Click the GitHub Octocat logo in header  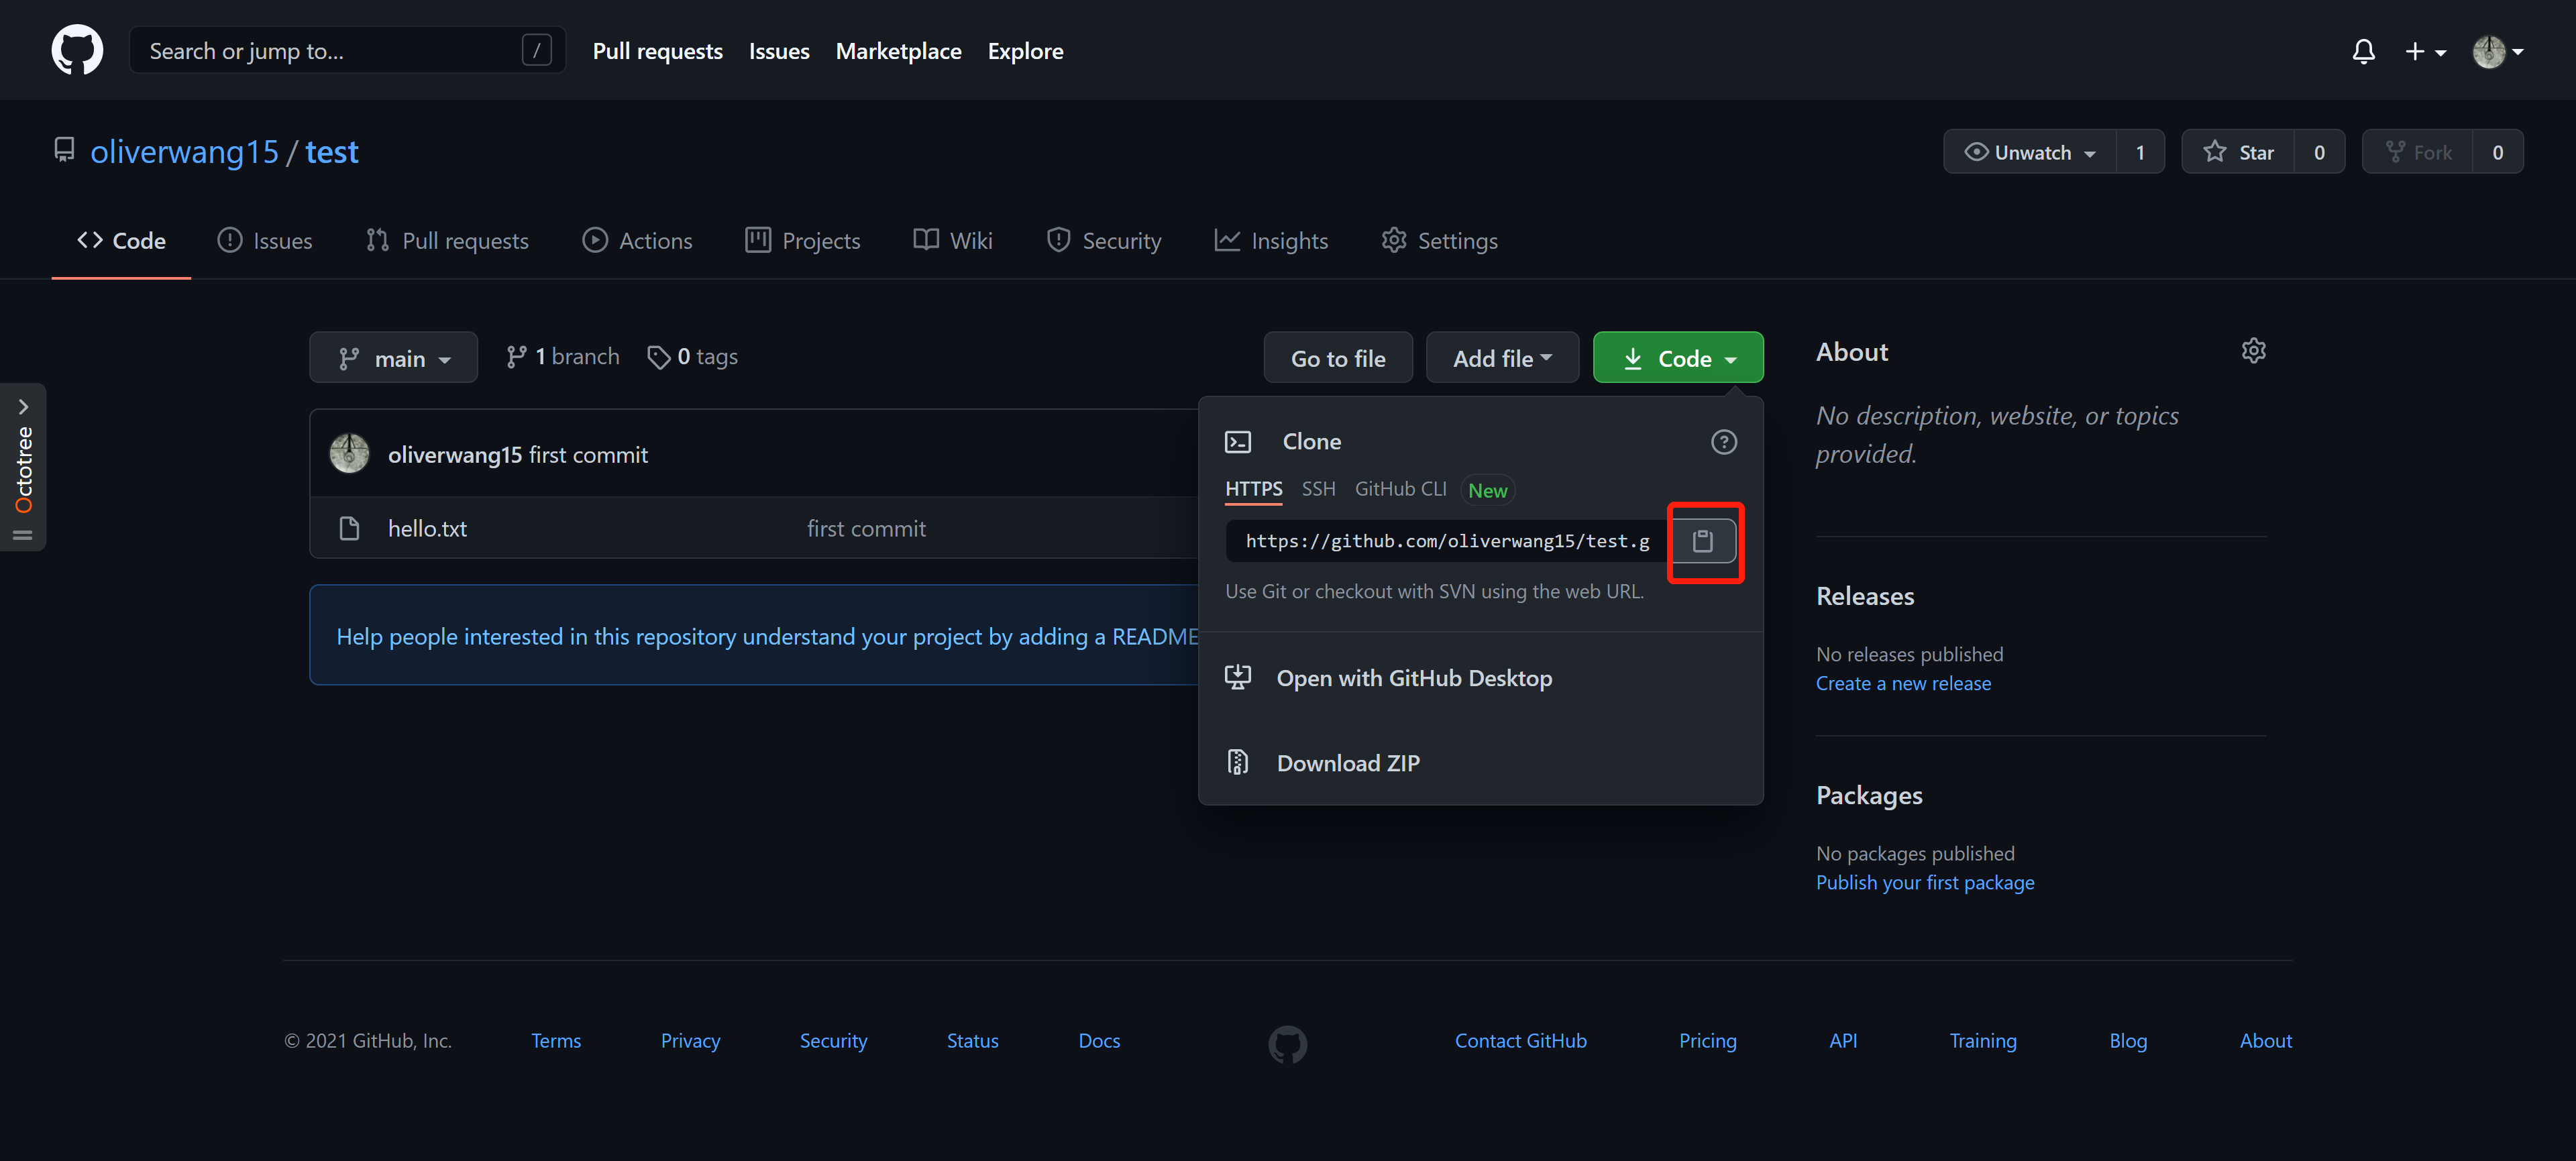coord(77,50)
